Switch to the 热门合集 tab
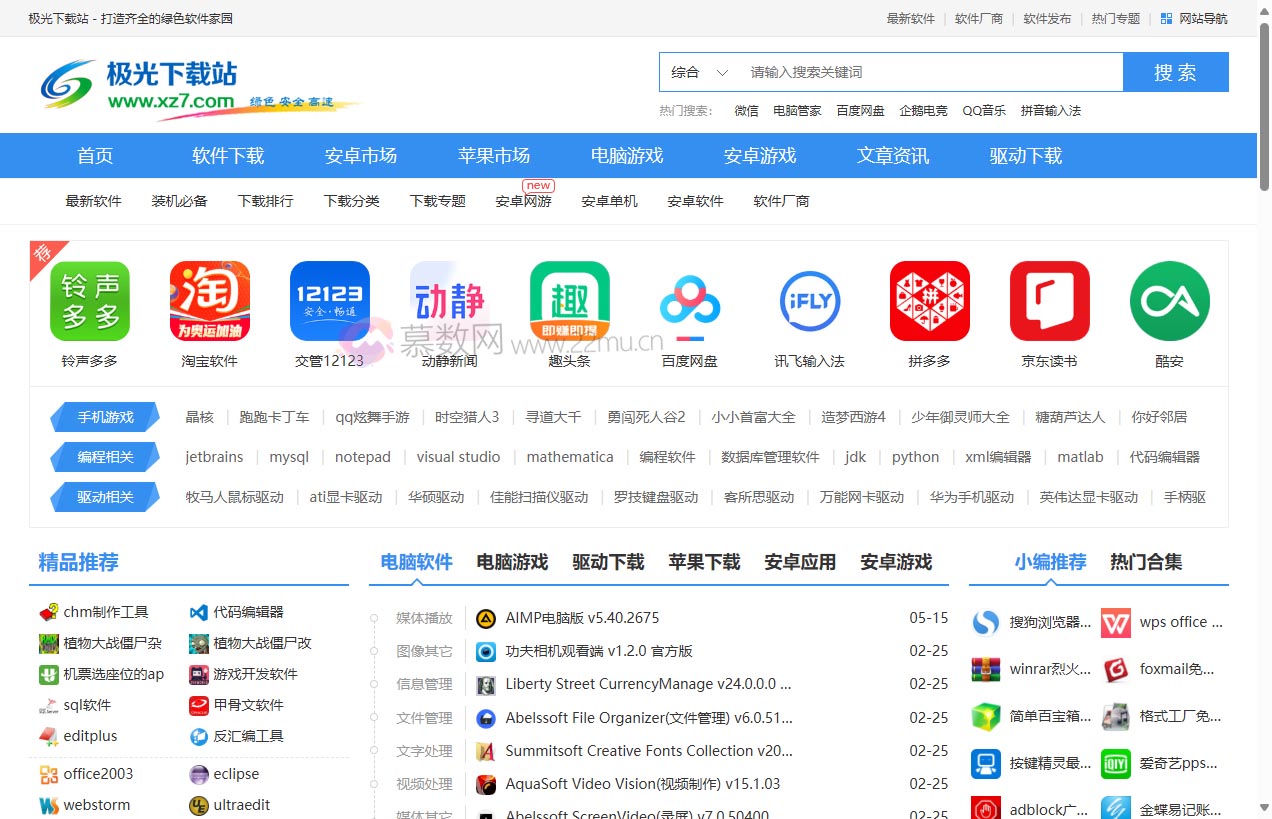 pos(1144,562)
